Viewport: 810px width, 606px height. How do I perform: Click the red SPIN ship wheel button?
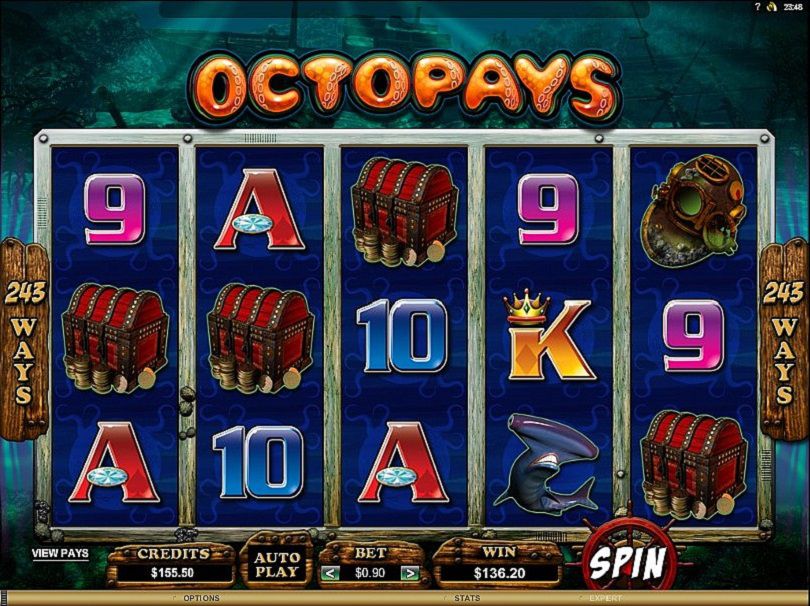coord(627,562)
